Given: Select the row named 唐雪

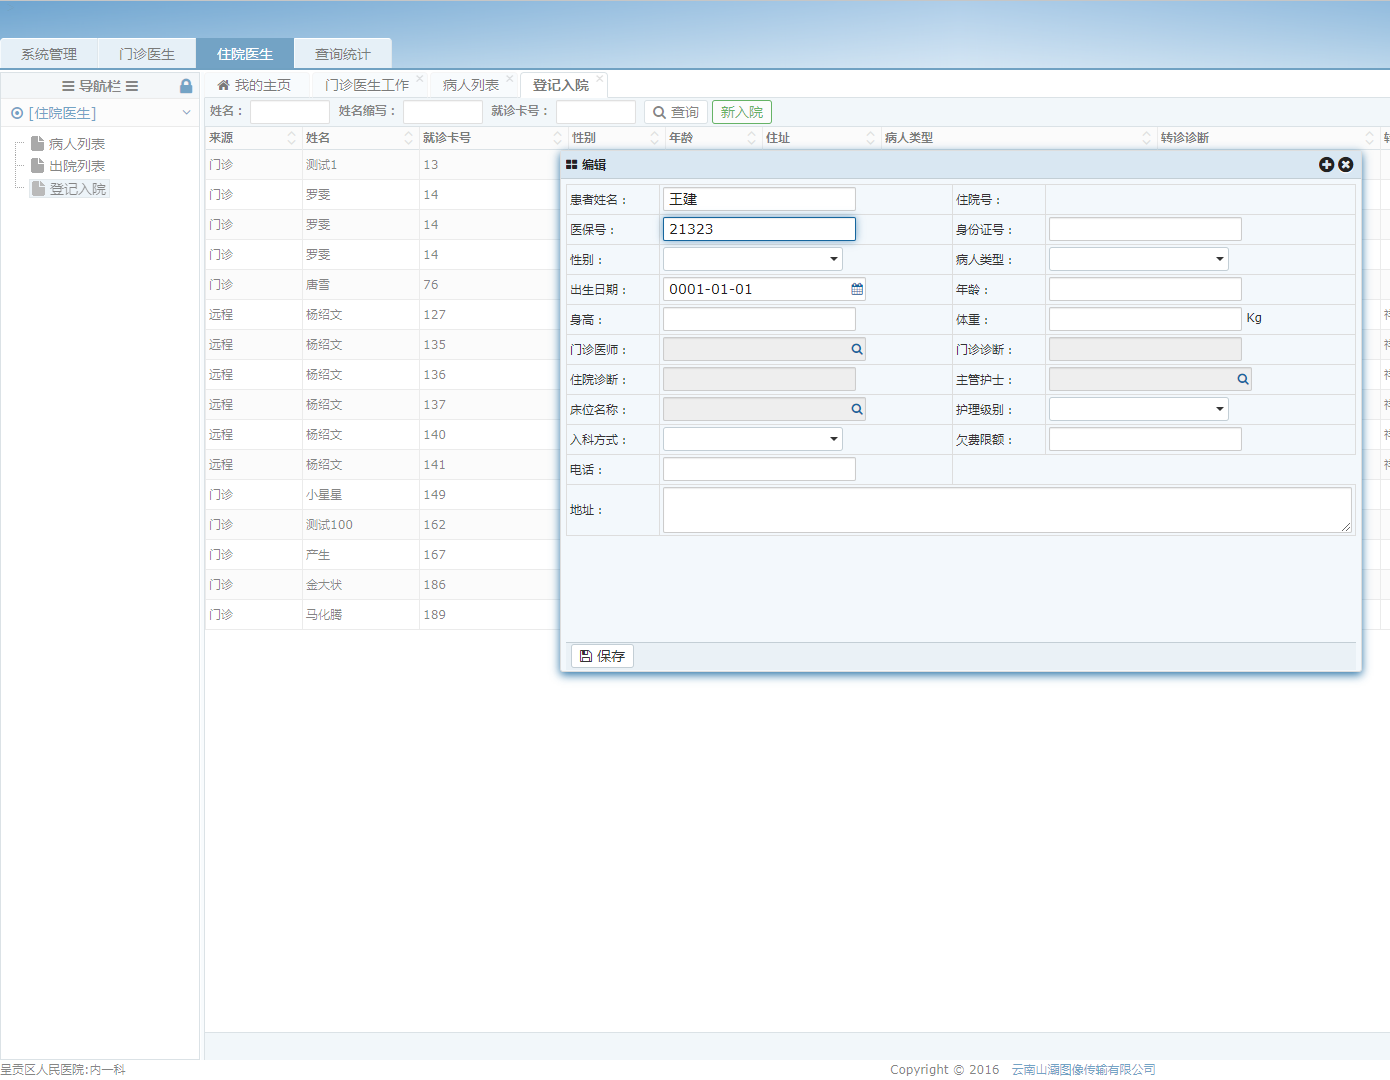Looking at the screenshot, I should tap(382, 285).
